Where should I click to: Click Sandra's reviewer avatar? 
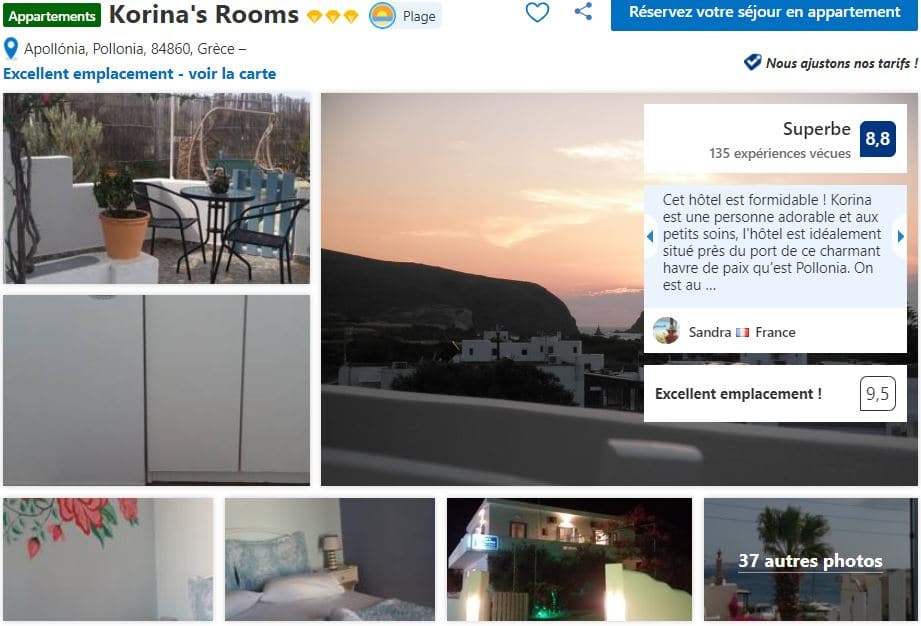click(666, 331)
